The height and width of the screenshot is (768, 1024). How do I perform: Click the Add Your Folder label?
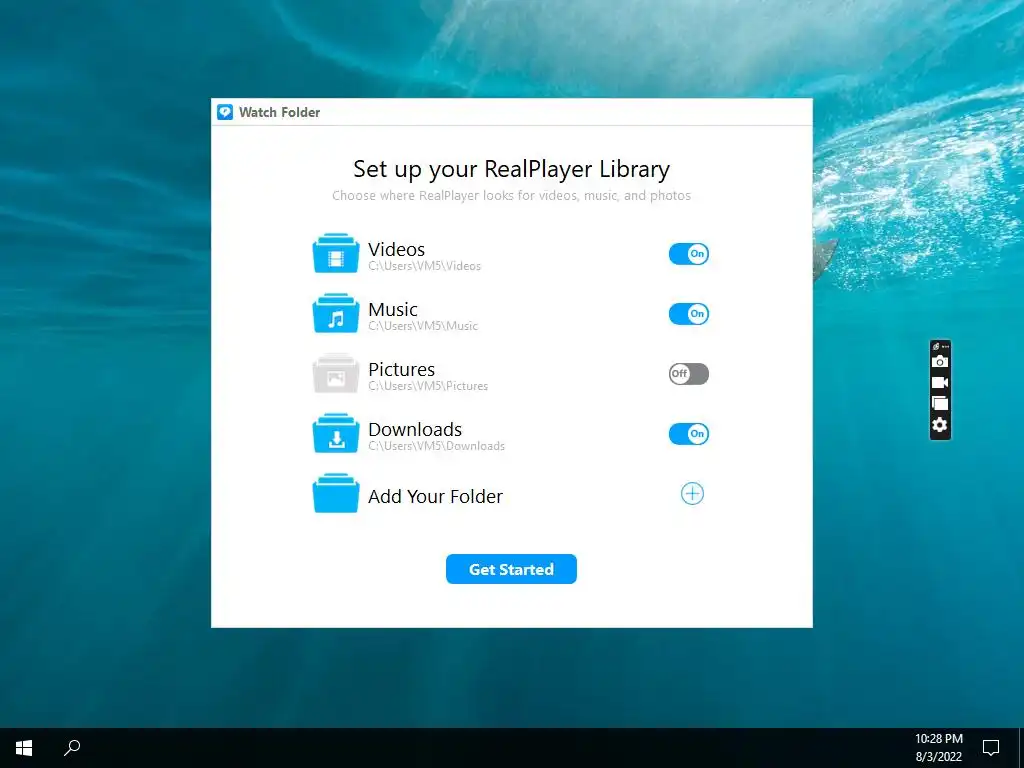[436, 496]
